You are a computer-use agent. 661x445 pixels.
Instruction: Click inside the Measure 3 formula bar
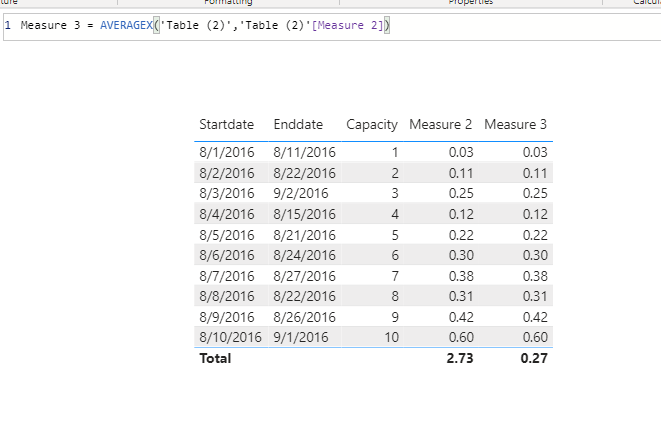pyautogui.click(x=332, y=26)
